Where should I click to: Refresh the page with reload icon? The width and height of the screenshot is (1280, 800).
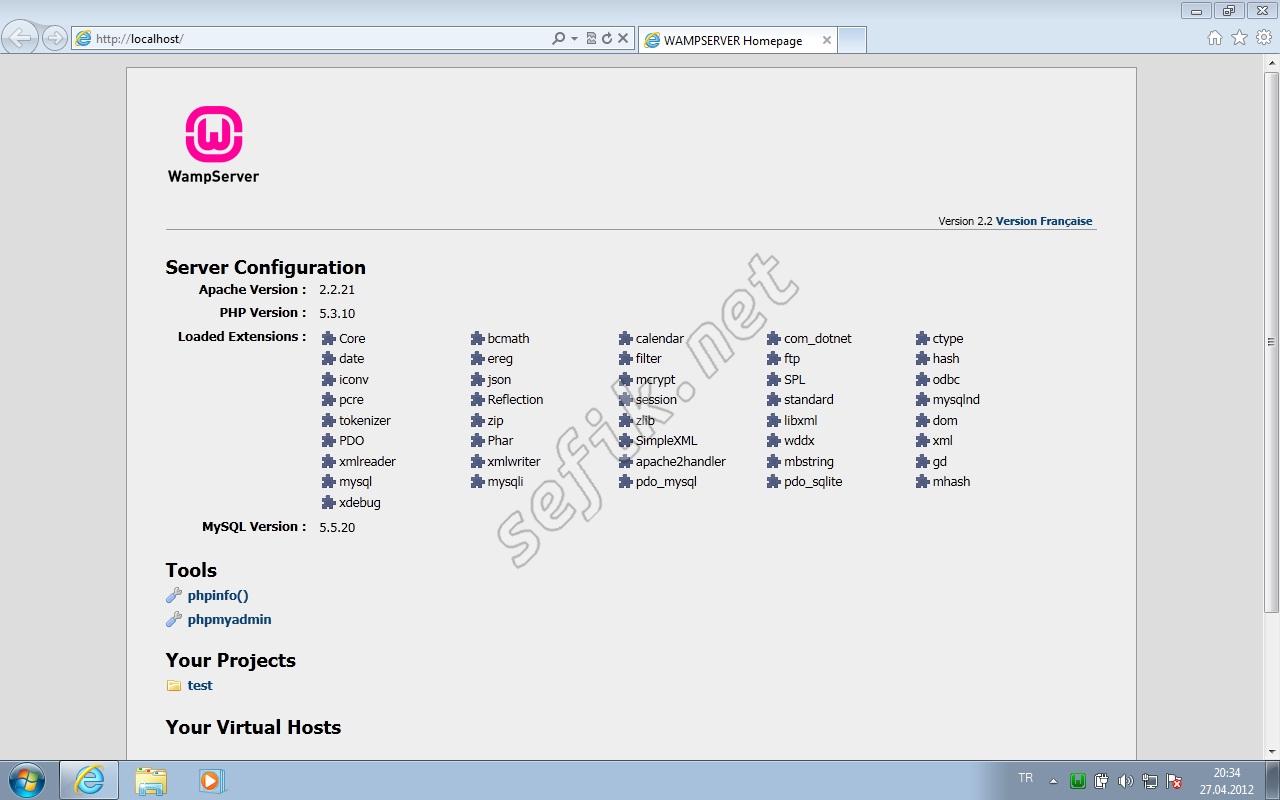[x=606, y=38]
